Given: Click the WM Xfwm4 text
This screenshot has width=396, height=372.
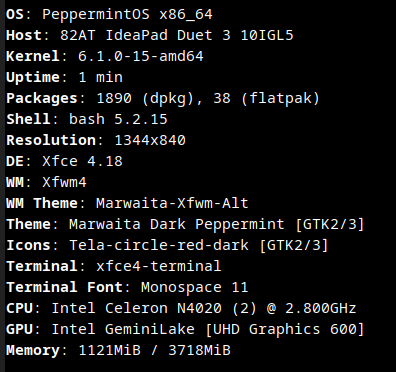Looking at the screenshot, I should 46,182.
